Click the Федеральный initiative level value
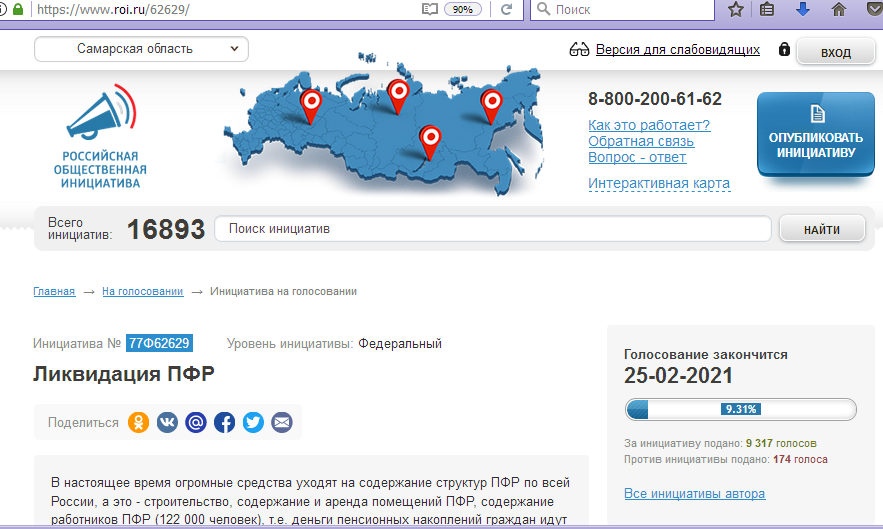Screen dimensions: 883x529 point(400,343)
